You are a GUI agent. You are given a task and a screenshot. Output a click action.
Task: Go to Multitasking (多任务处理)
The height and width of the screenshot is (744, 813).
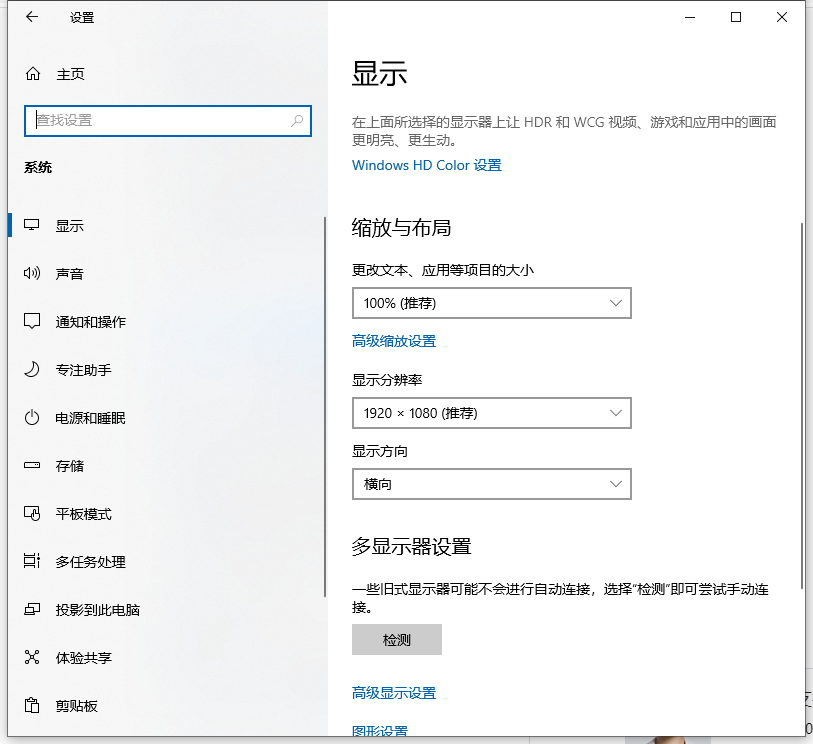90,562
